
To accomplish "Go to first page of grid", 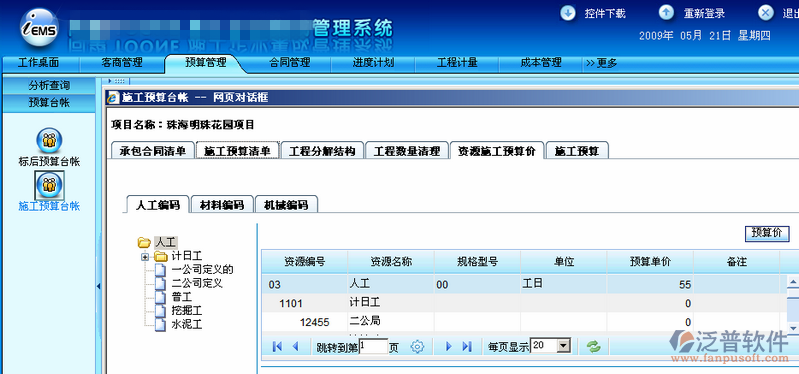I will click(277, 347).
